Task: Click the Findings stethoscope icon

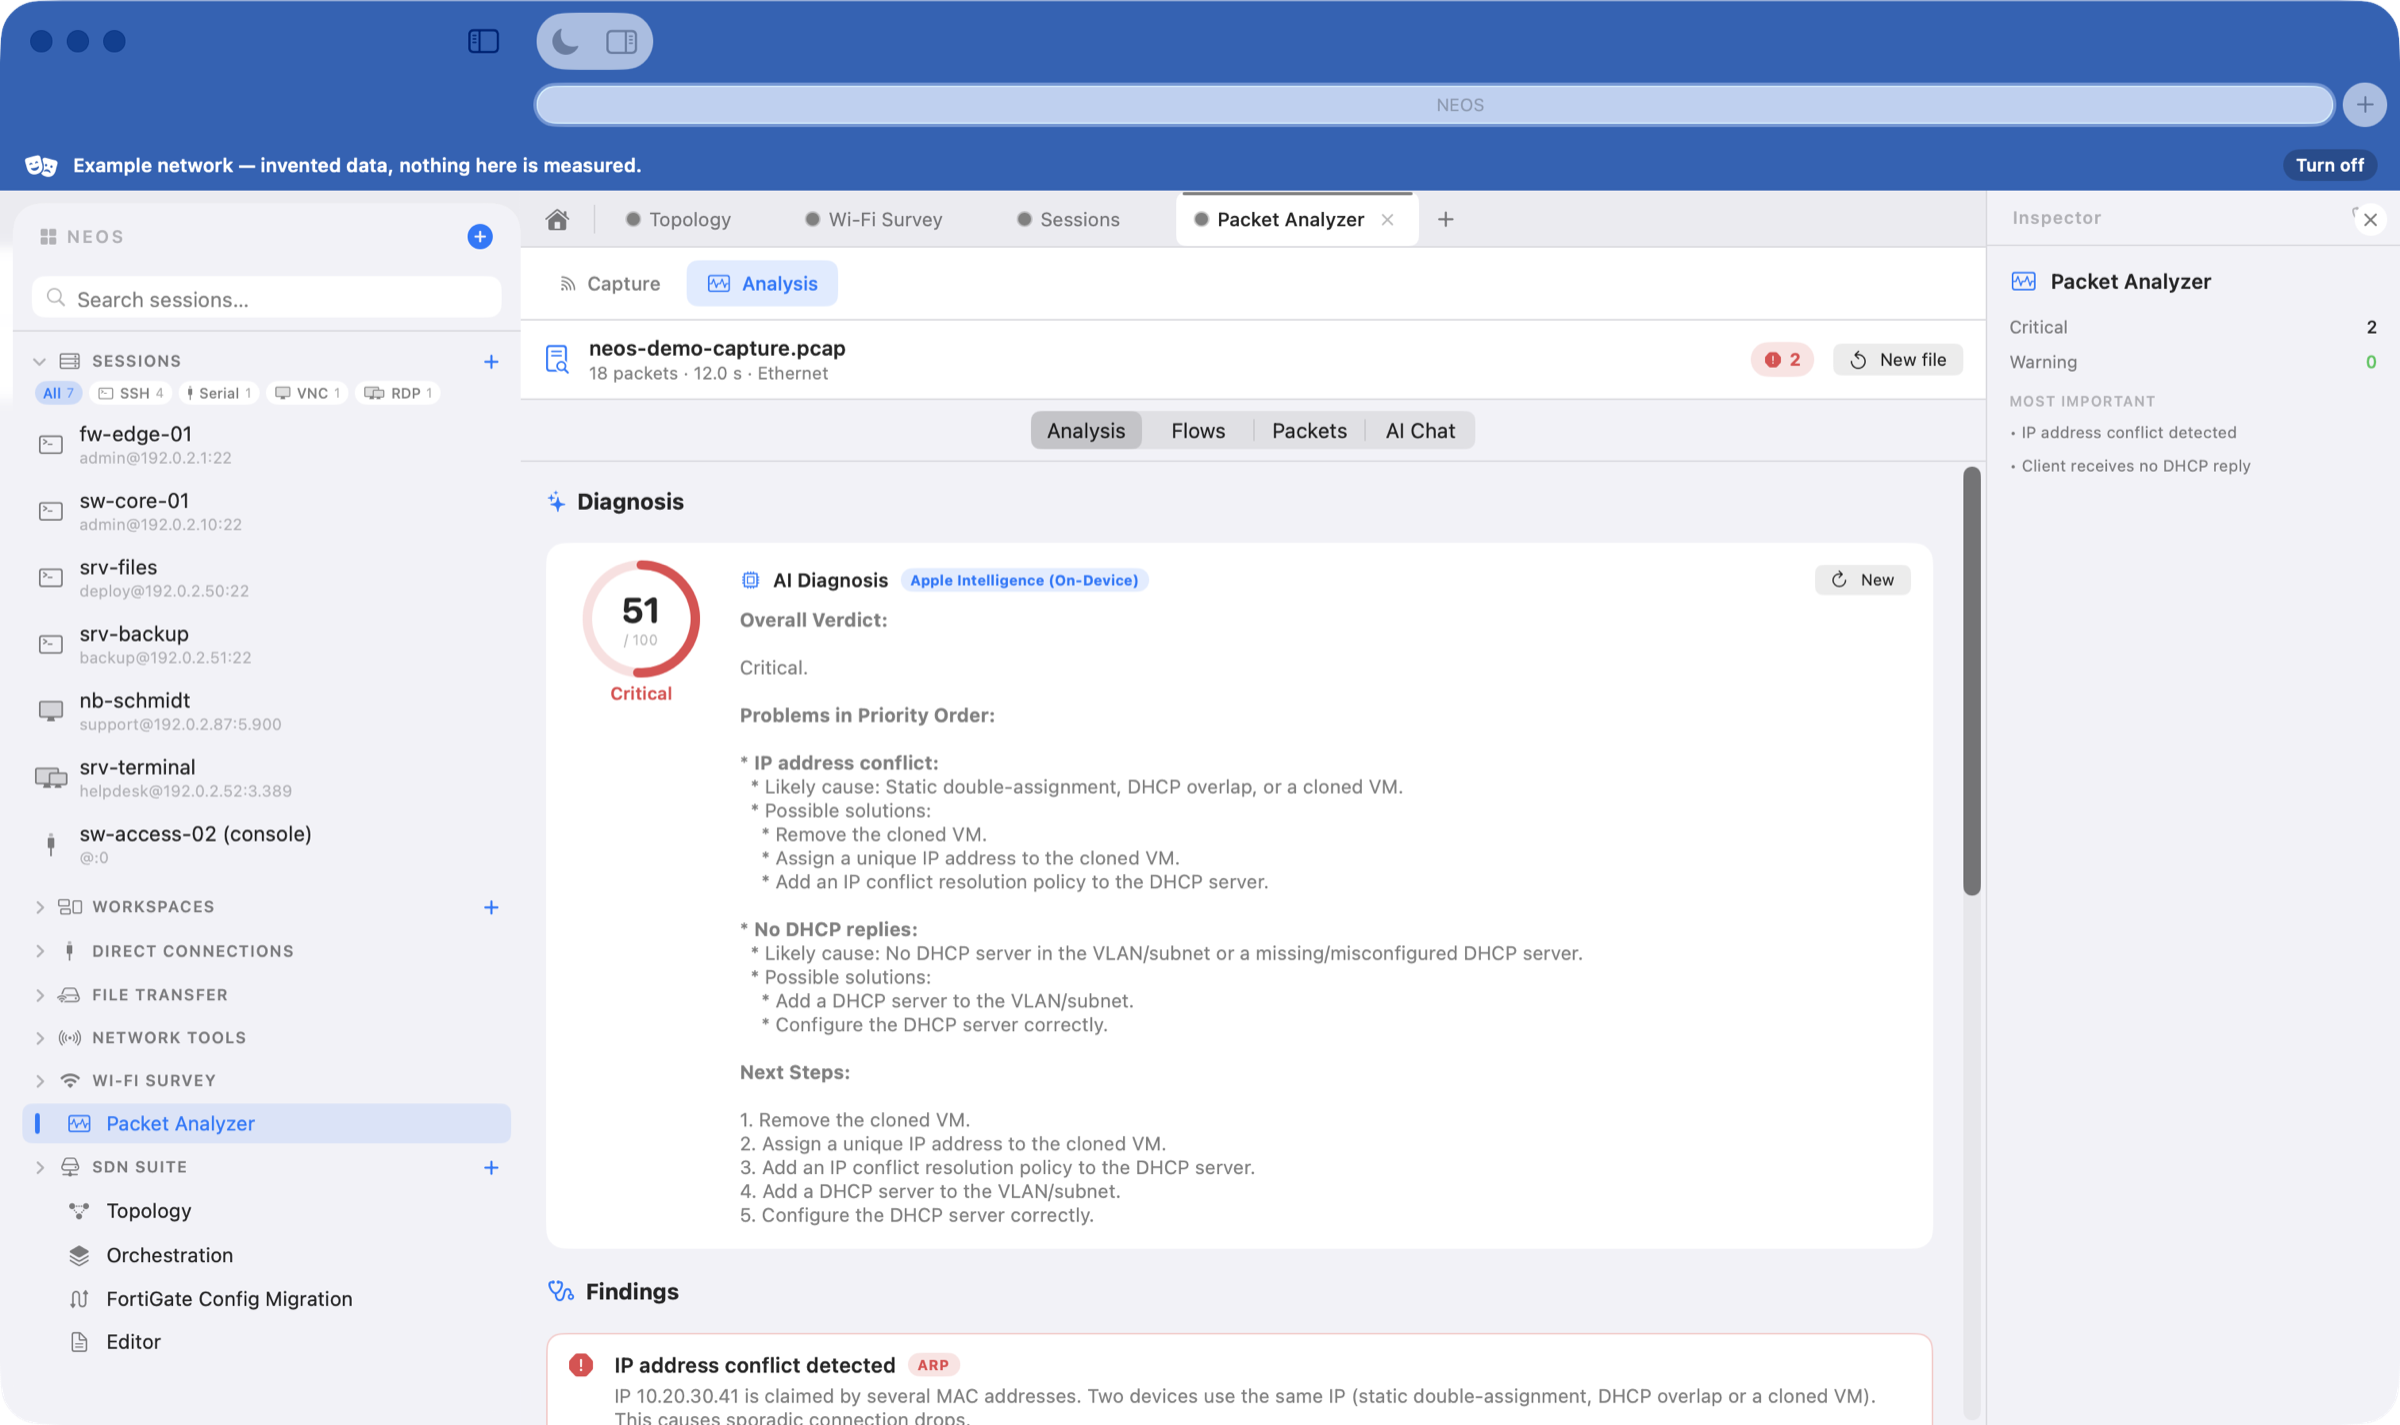Action: pyautogui.click(x=560, y=1292)
